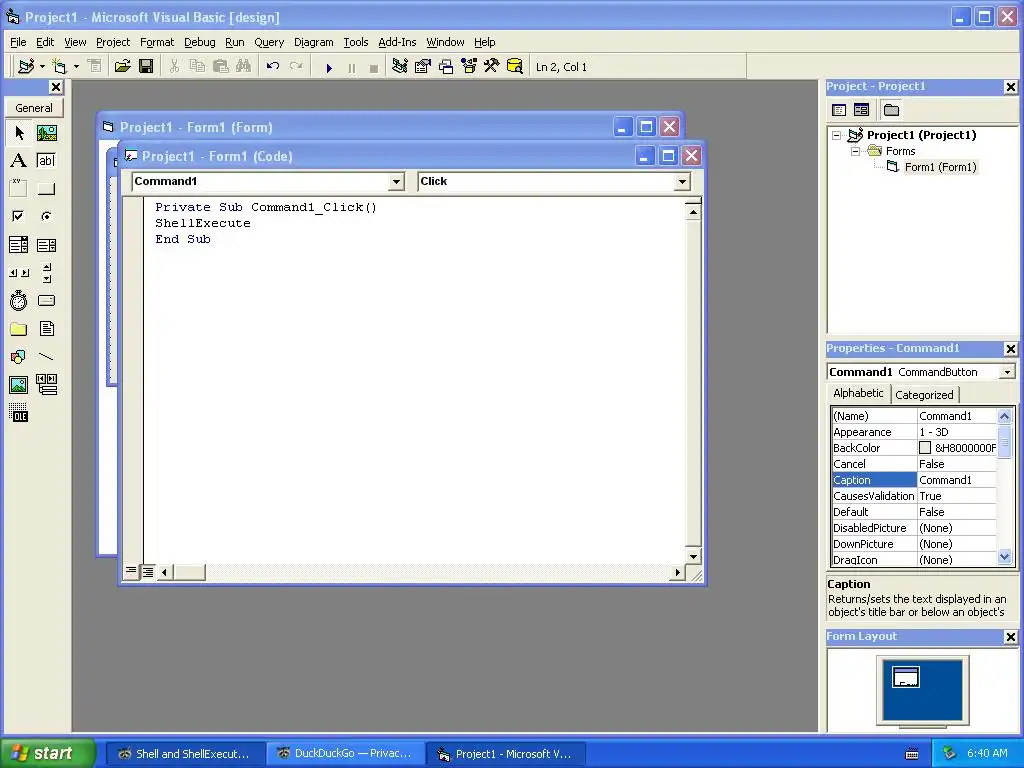Open Properties Window from the toolbar
The image size is (1024, 768).
tap(423, 67)
